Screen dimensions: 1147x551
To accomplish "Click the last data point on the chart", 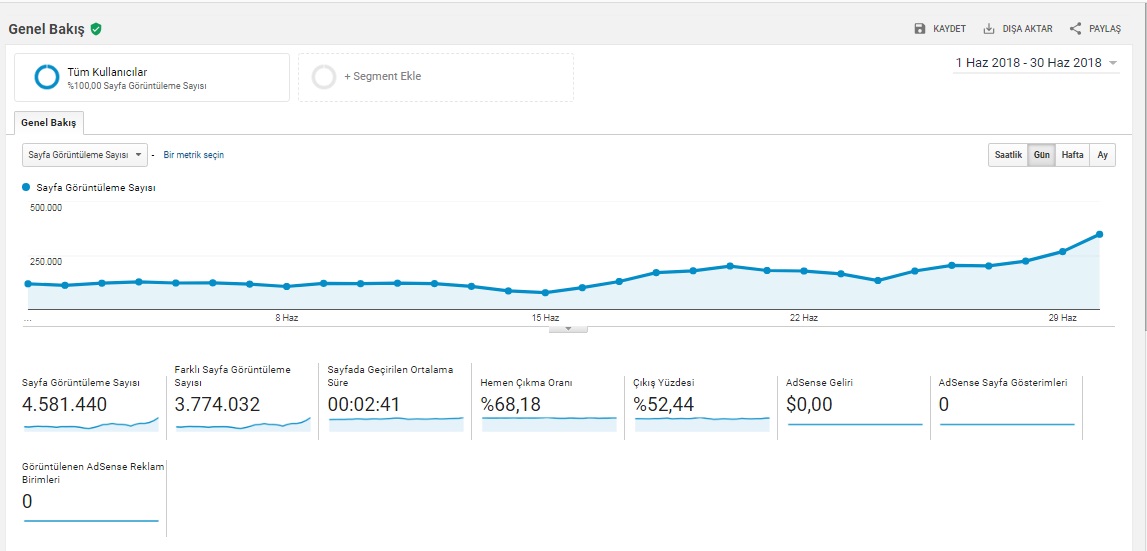I will (x=1099, y=234).
